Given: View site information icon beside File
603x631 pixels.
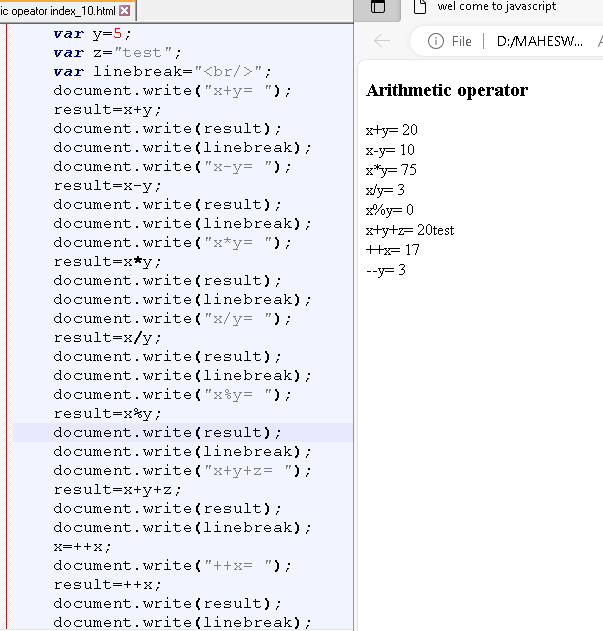Looking at the screenshot, I should point(435,41).
